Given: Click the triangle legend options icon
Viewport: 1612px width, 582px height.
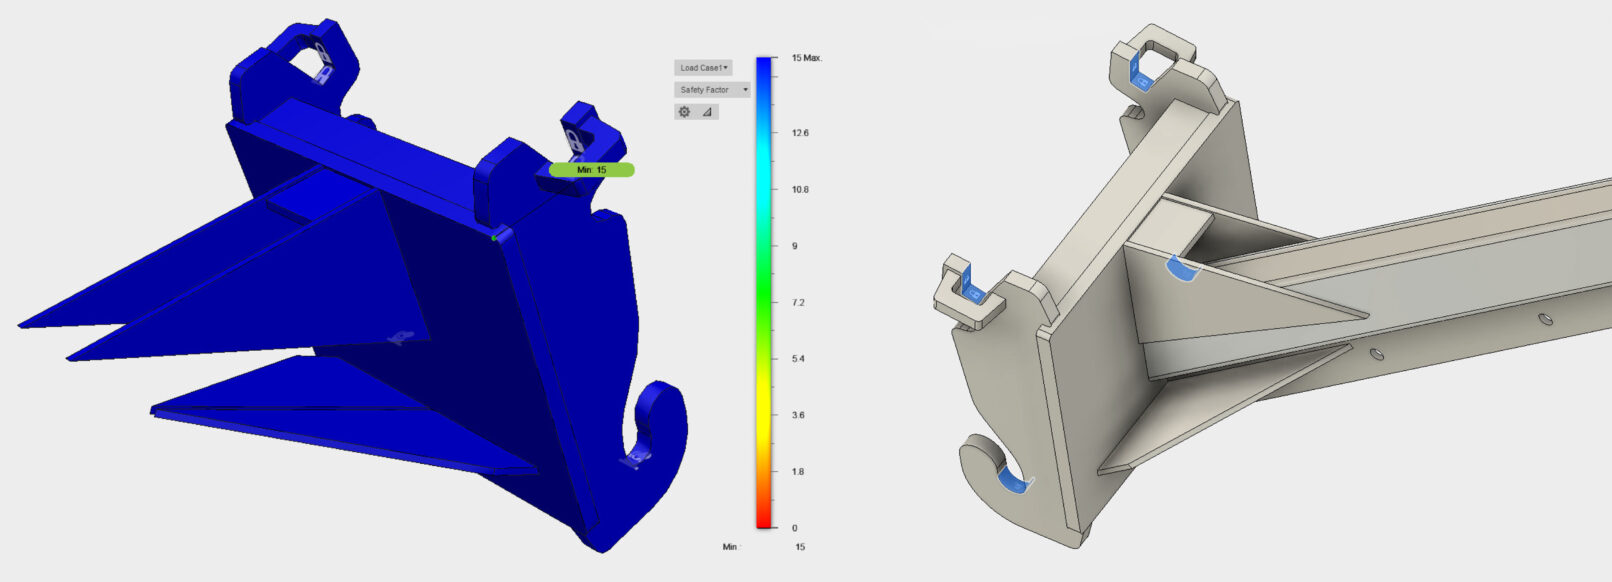Looking at the screenshot, I should click(x=707, y=112).
